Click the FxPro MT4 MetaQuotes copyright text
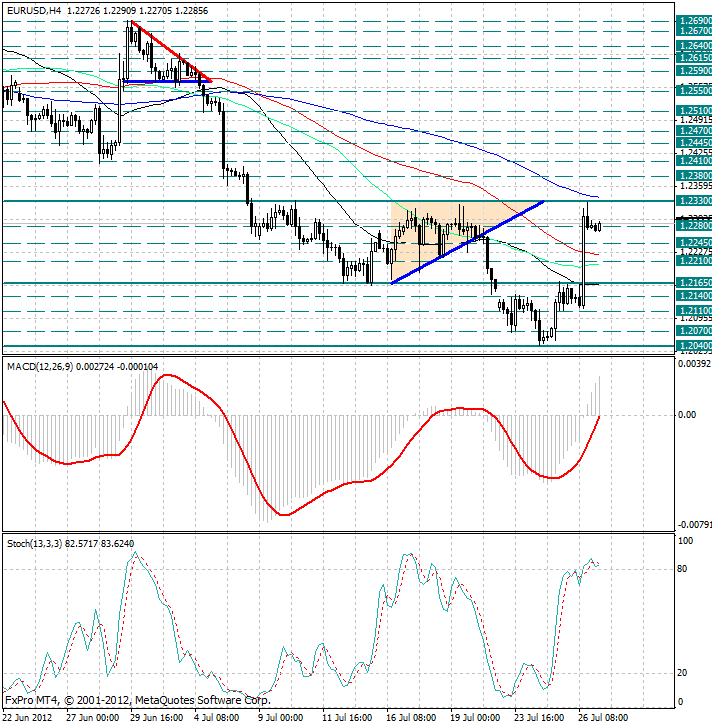The width and height of the screenshot is (712, 725). pyautogui.click(x=138, y=700)
